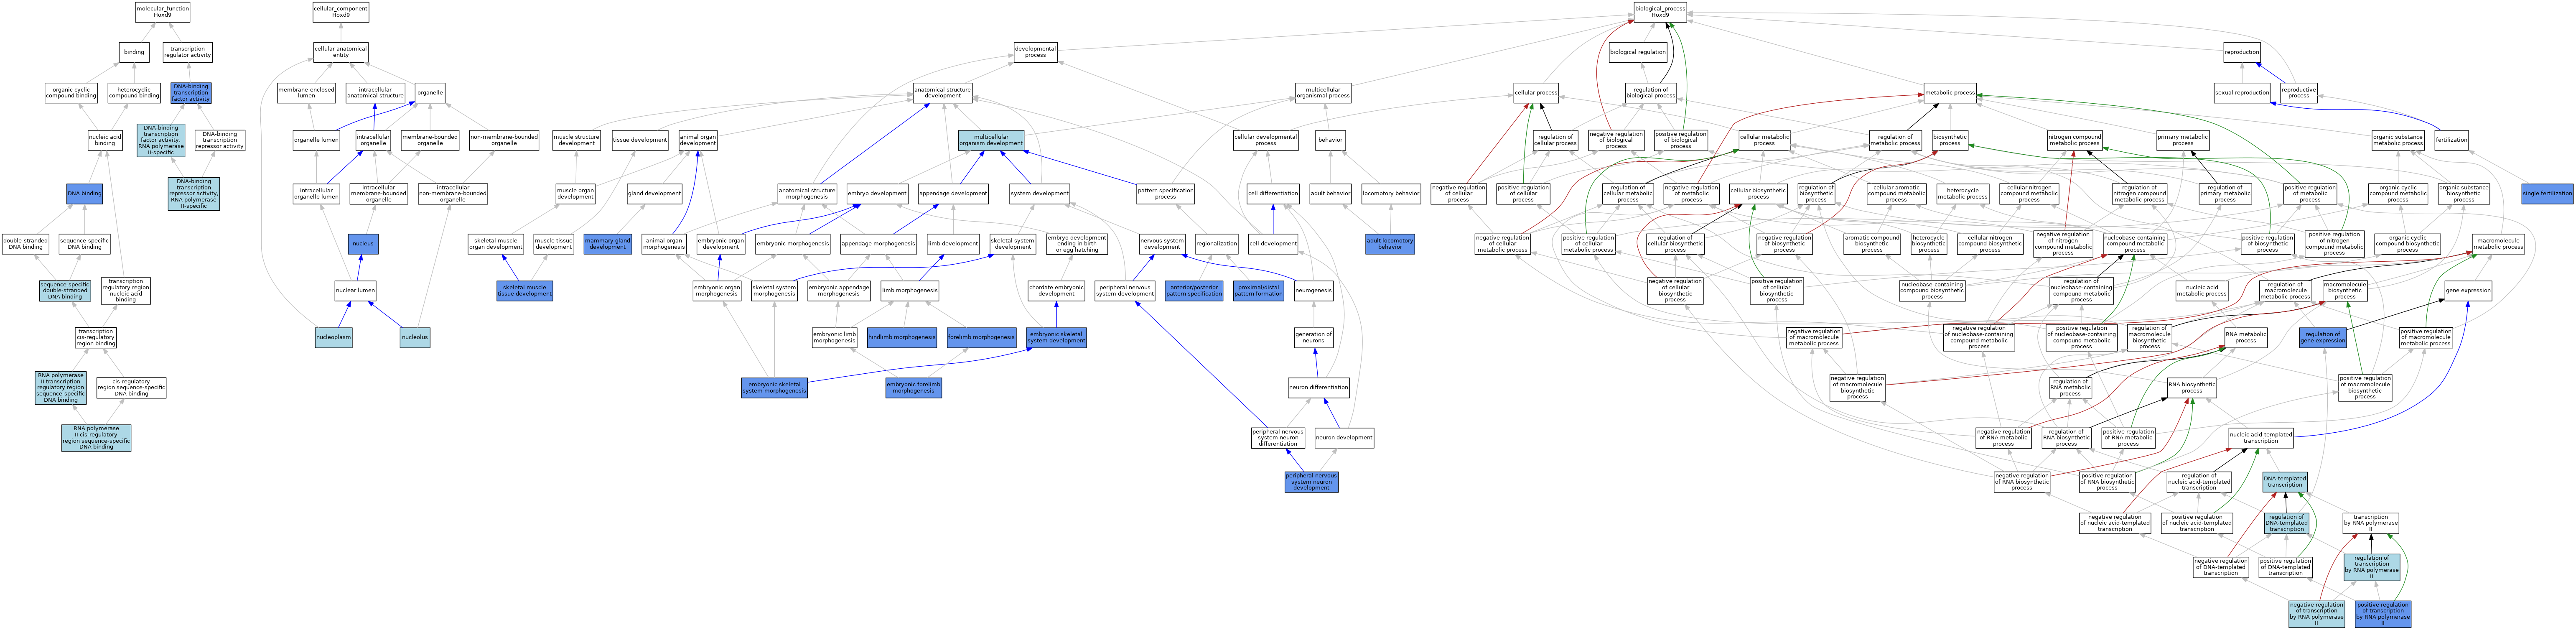Select 'skeletal muscle tissue development' node
2576x630 pixels.
coord(525,291)
